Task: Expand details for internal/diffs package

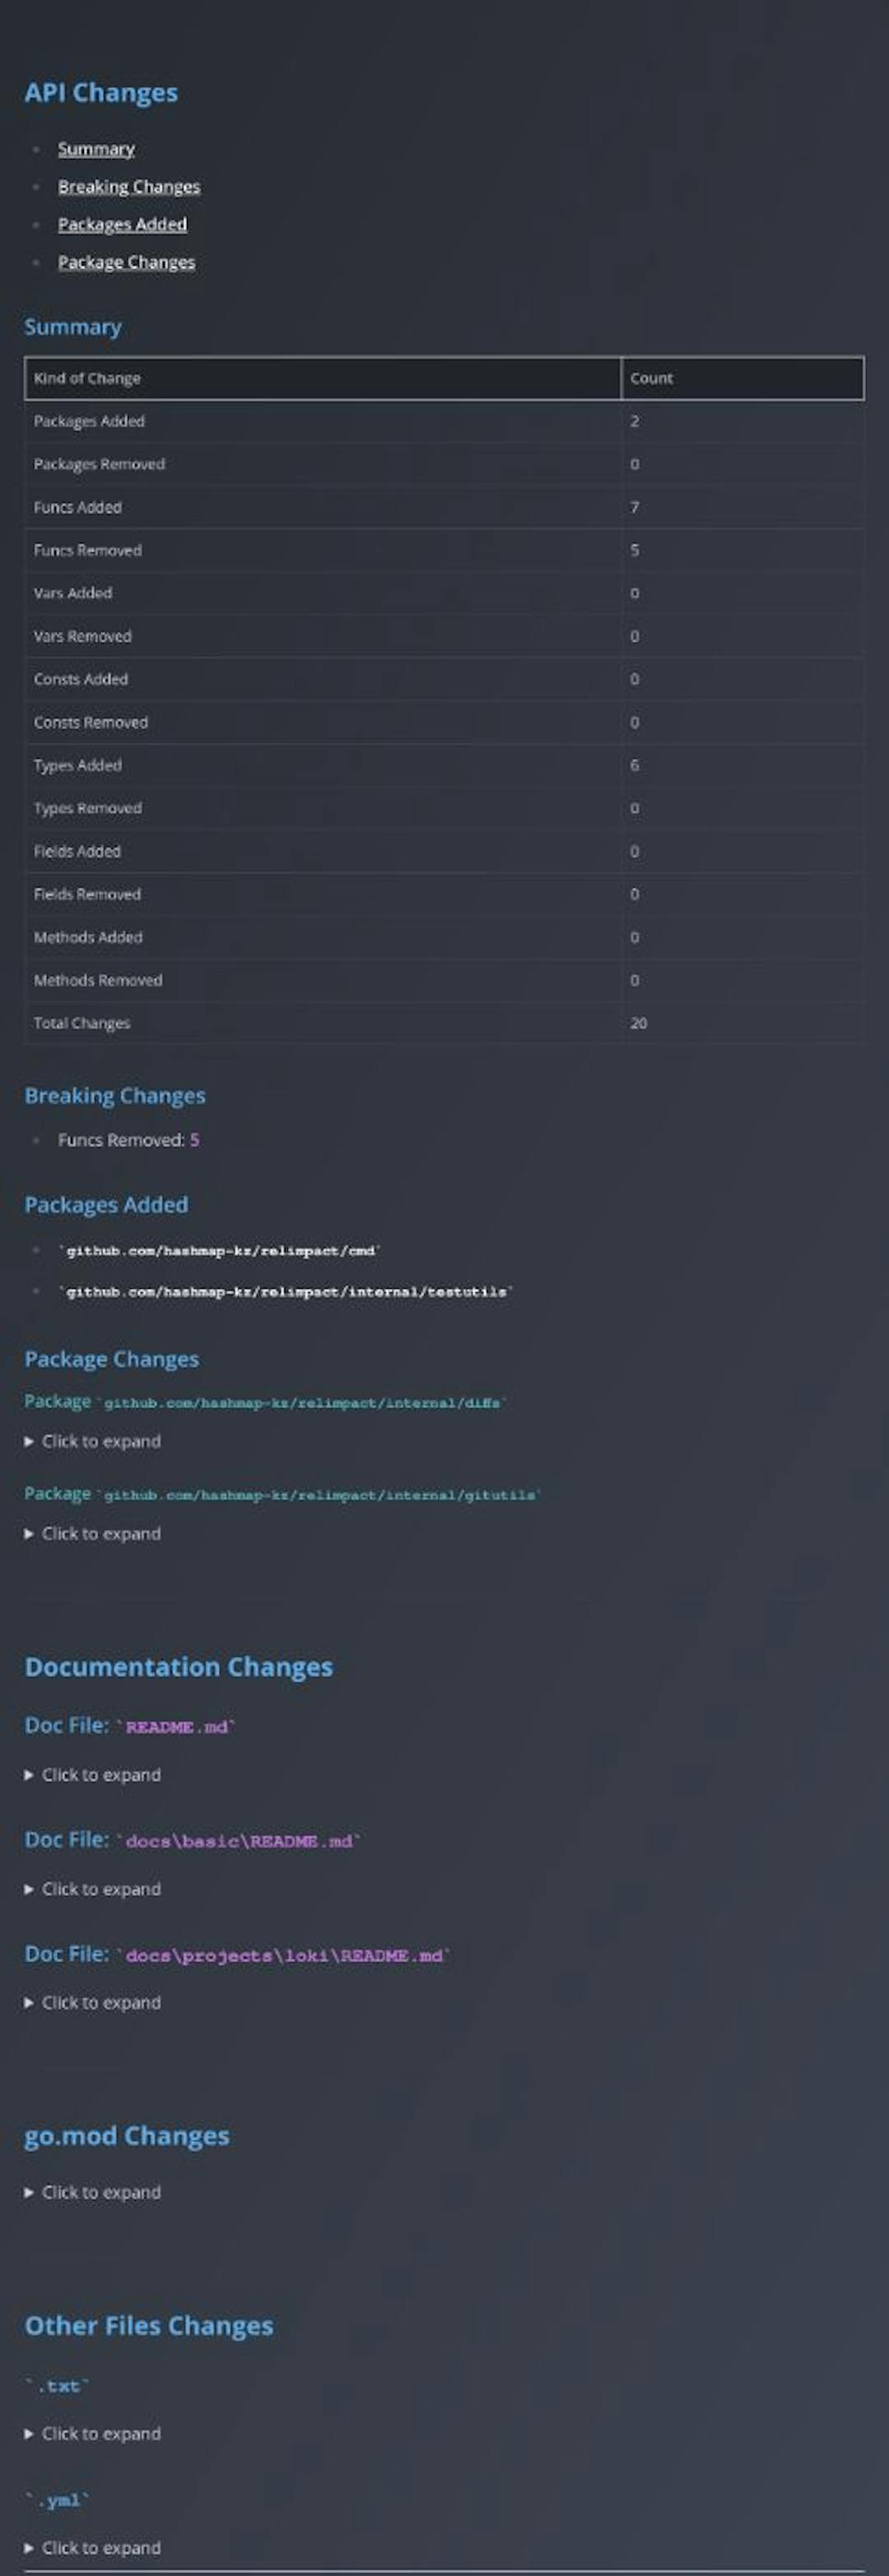Action: (x=100, y=1441)
